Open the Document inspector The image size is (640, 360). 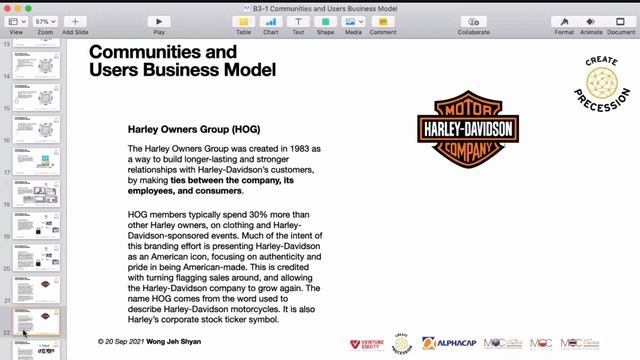(620, 22)
